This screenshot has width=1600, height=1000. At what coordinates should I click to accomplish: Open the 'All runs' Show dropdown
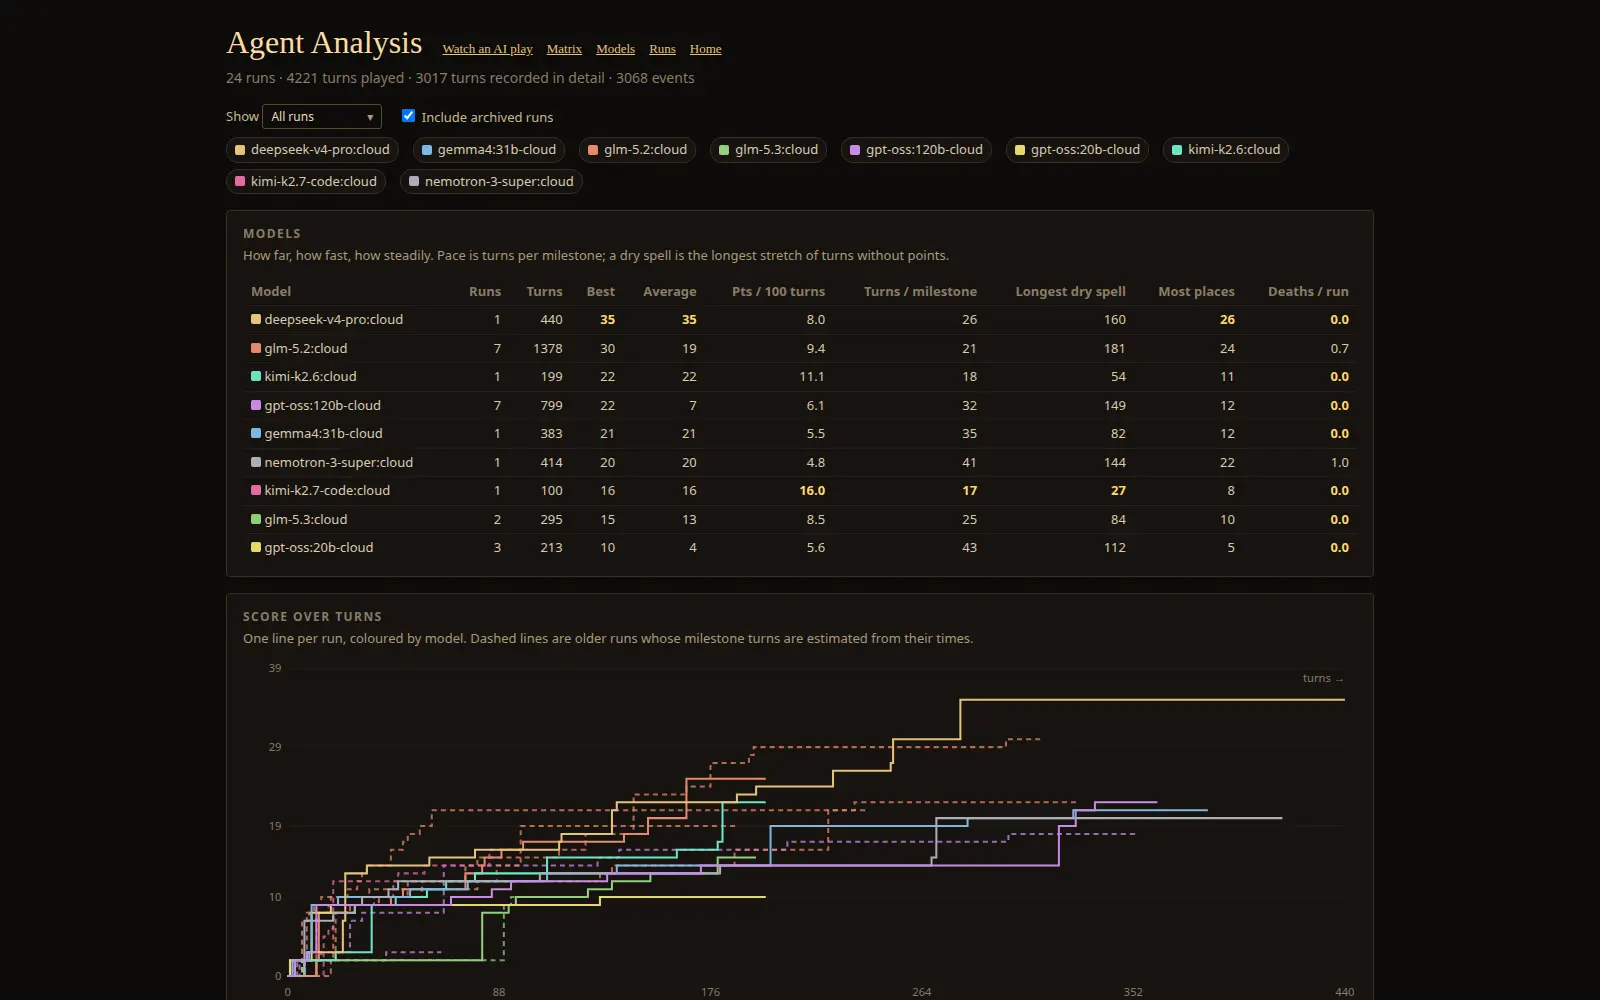pyautogui.click(x=322, y=117)
